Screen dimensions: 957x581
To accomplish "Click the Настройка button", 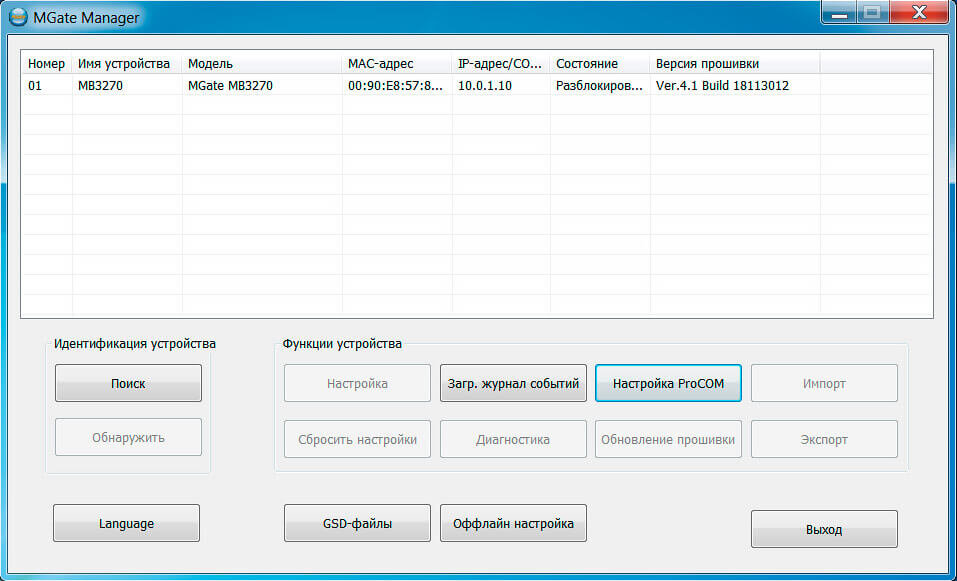I will [x=357, y=383].
